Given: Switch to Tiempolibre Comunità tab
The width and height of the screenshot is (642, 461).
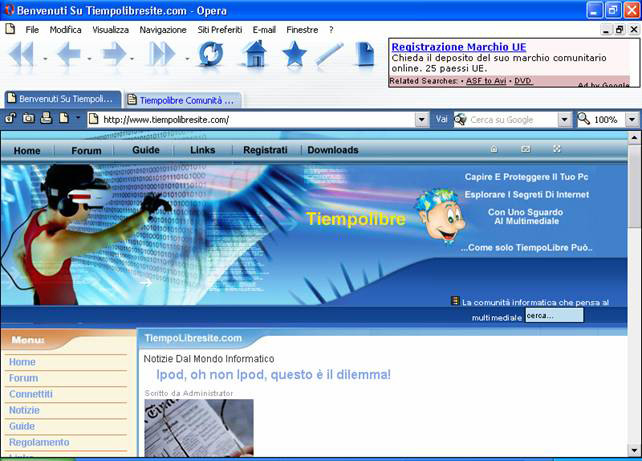Looking at the screenshot, I should pos(183,100).
